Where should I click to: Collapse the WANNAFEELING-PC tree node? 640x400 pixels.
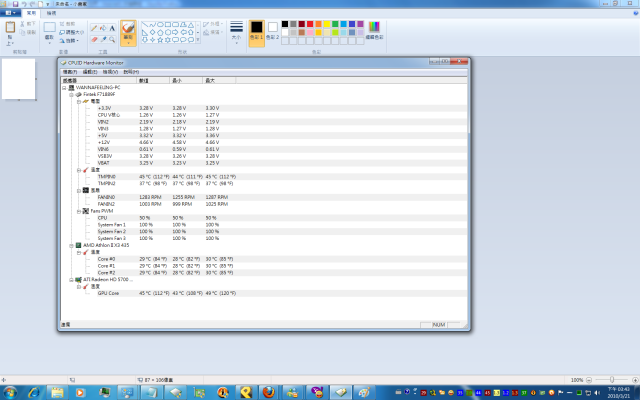coord(64,88)
